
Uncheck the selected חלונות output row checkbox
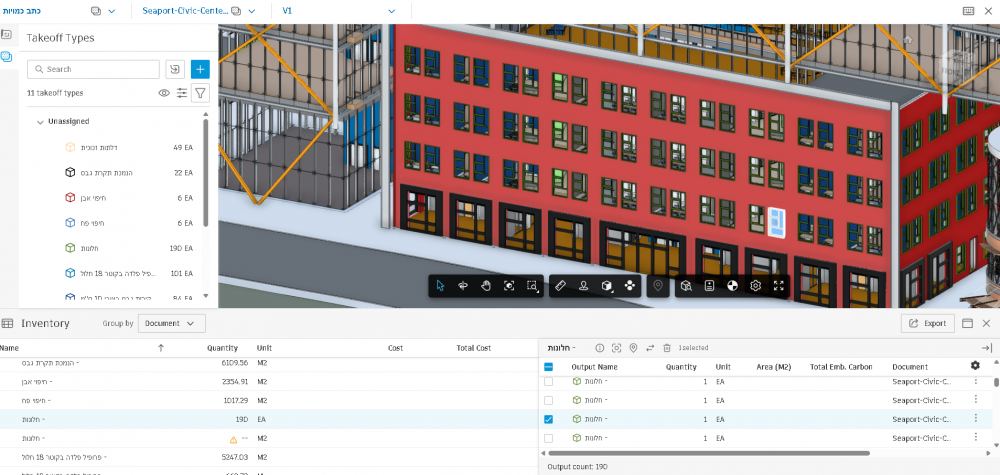pyautogui.click(x=548, y=419)
